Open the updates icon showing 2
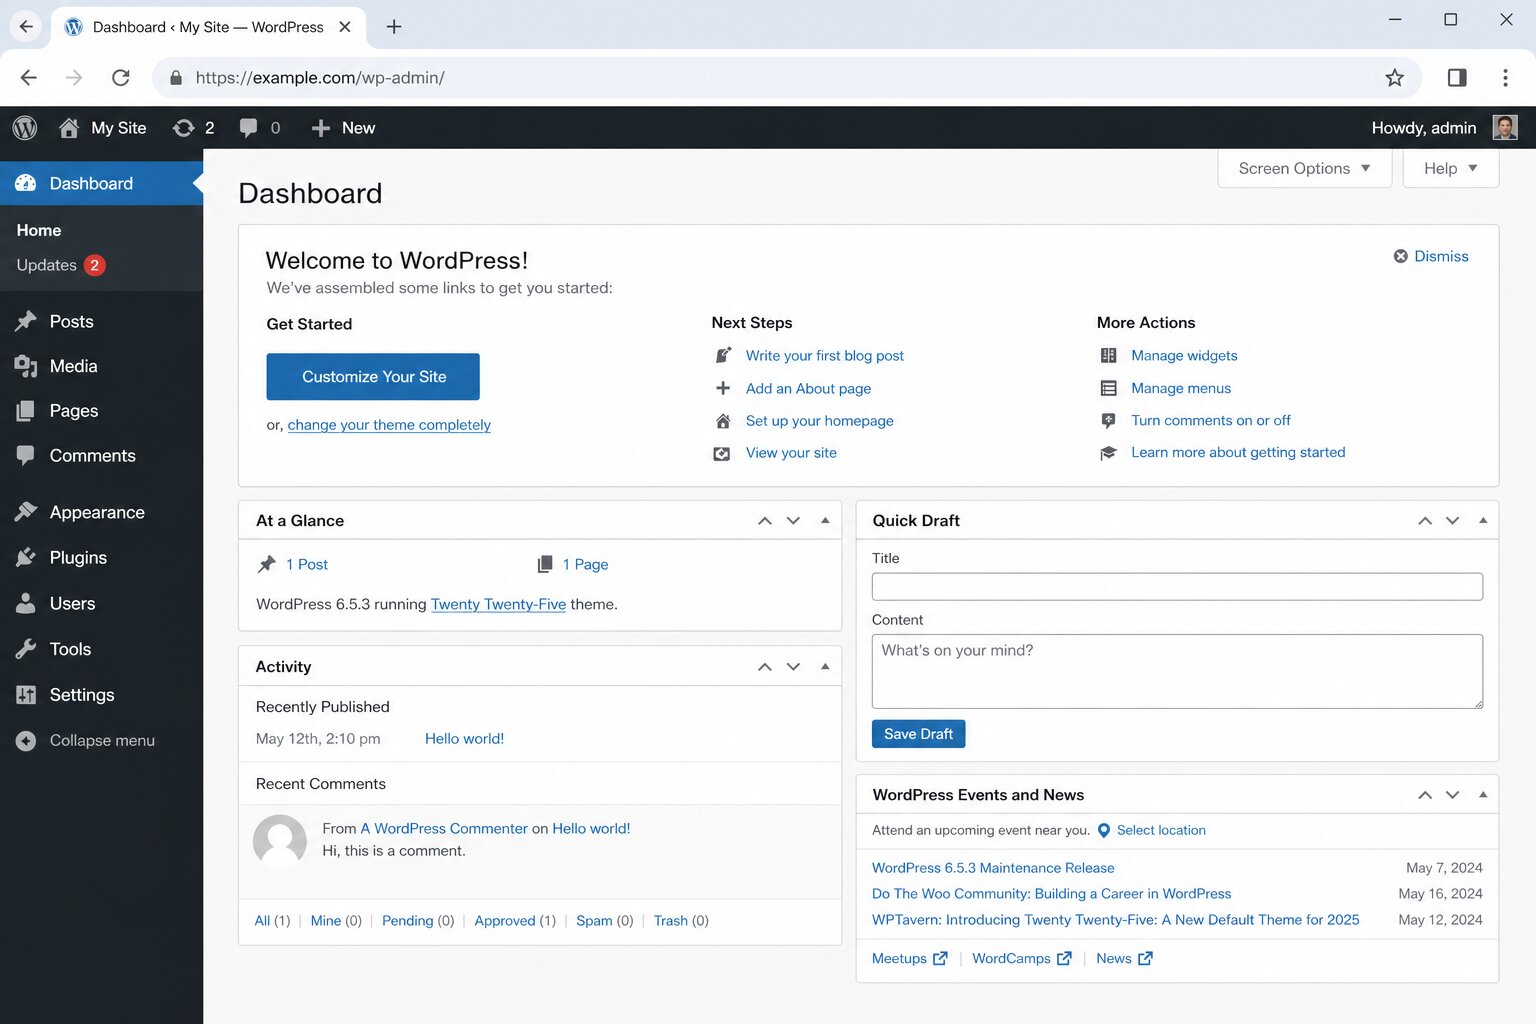1536x1024 pixels. pyautogui.click(x=184, y=128)
